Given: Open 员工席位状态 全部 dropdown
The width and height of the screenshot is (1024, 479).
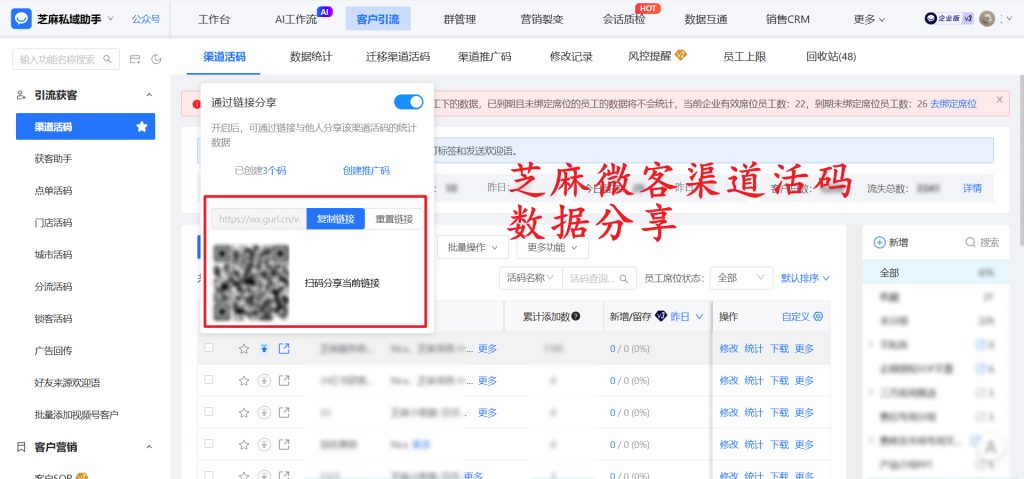Looking at the screenshot, I should pos(741,278).
